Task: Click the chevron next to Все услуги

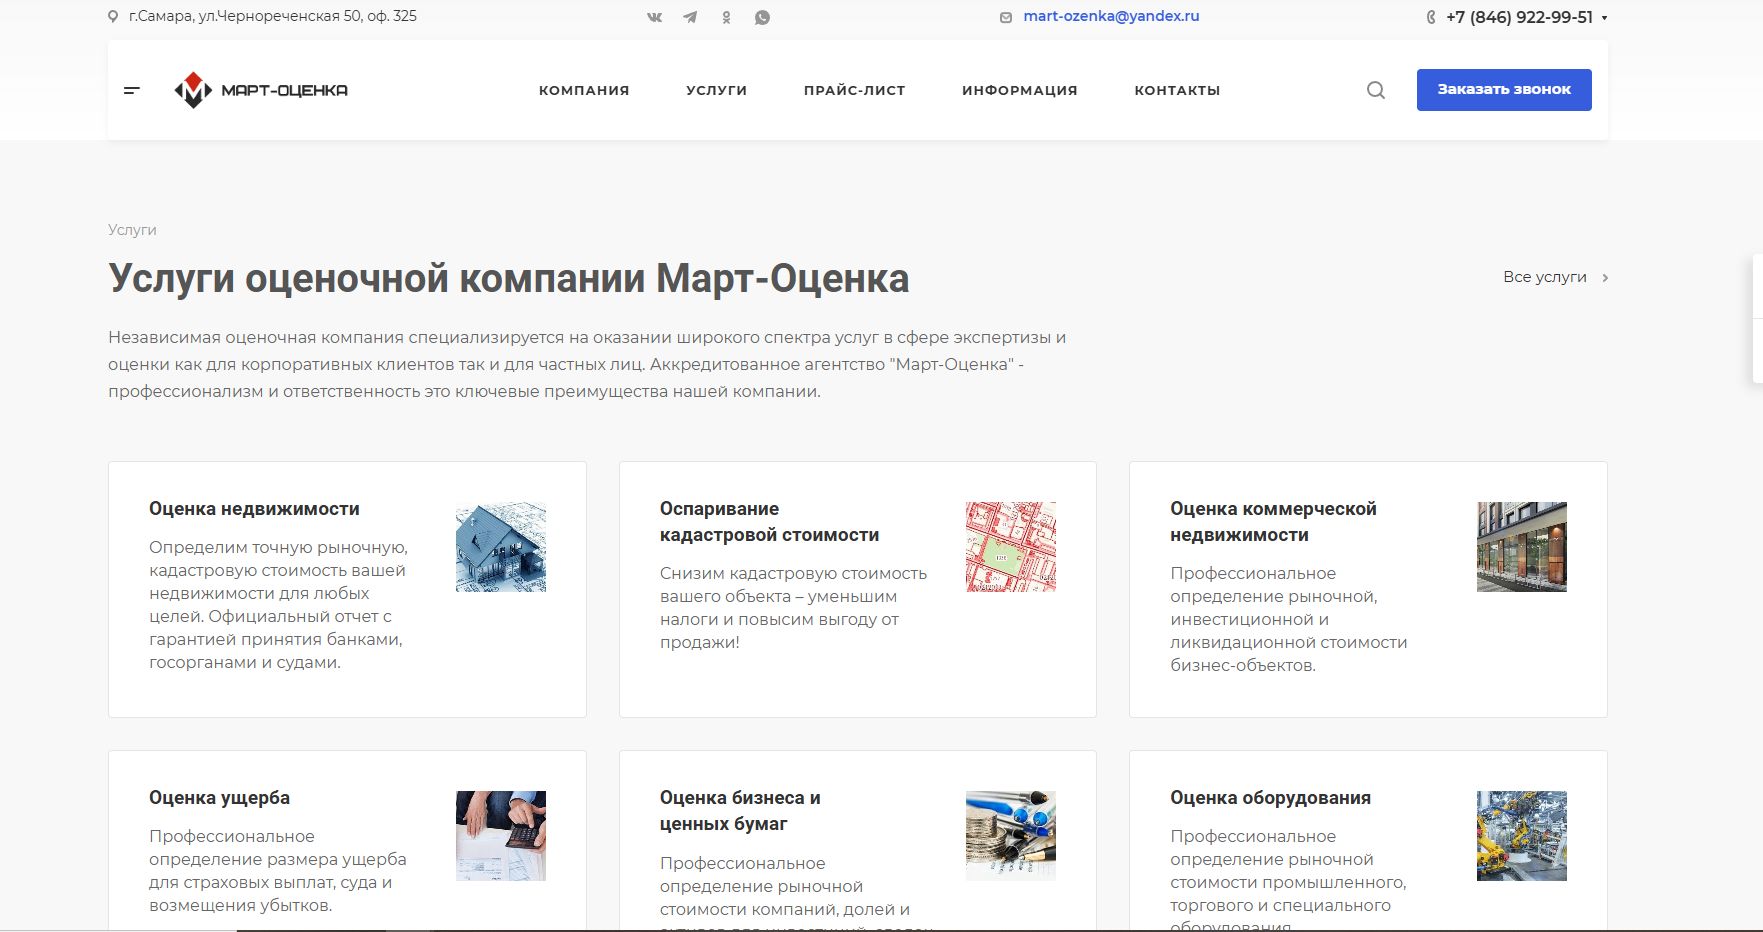Action: pos(1605,278)
